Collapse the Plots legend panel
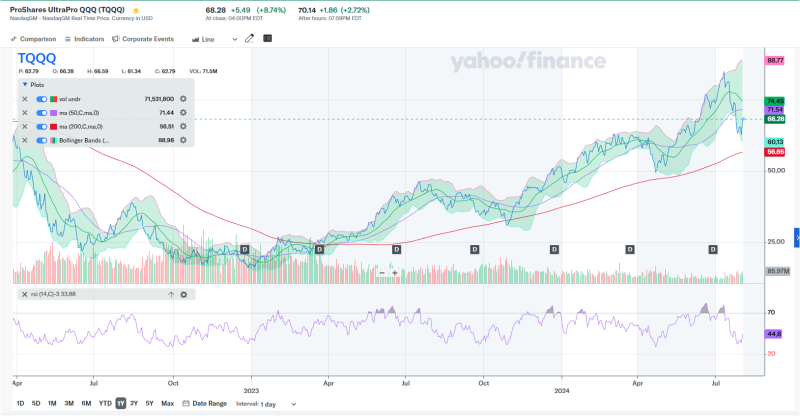The height and width of the screenshot is (416, 800). tap(23, 85)
